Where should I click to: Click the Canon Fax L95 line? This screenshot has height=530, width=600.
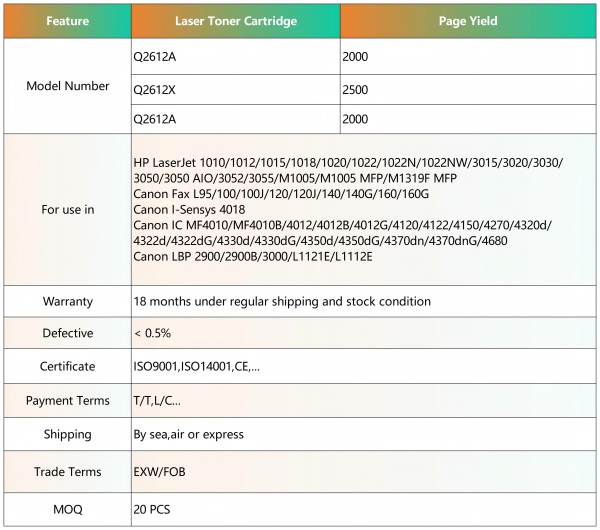coord(281,194)
